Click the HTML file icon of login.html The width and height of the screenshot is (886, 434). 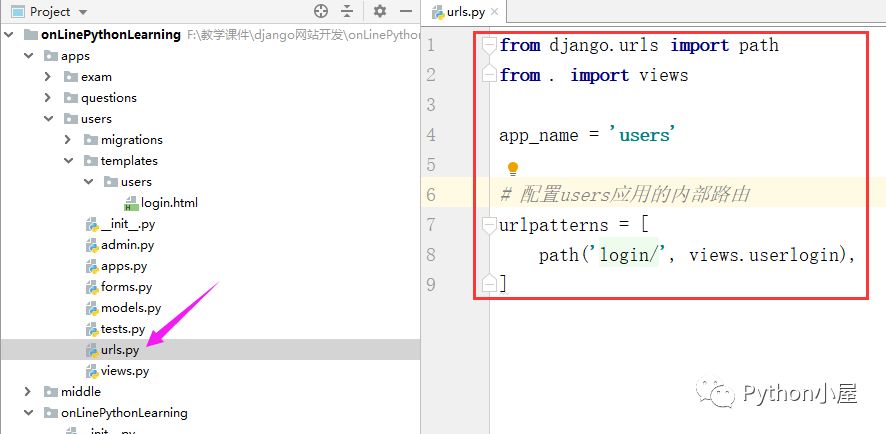[x=131, y=203]
